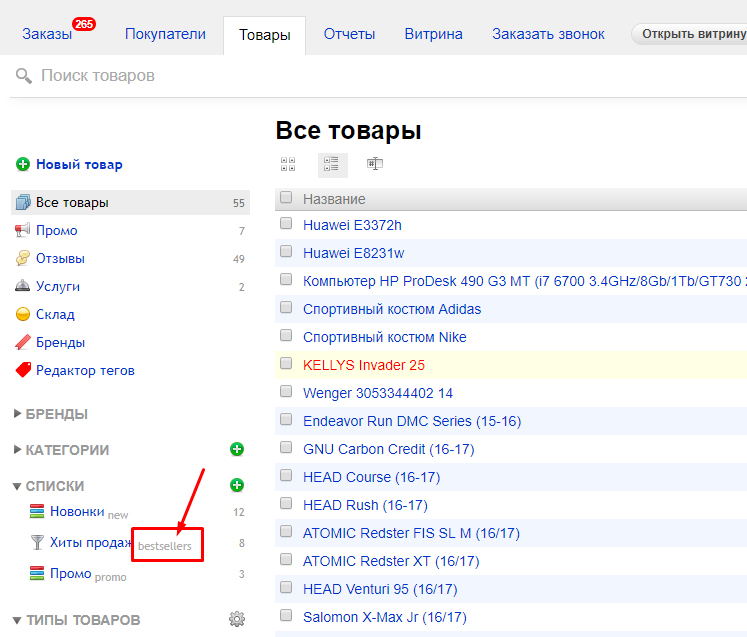Select the KELLYS Invader 25 checkbox
The height and width of the screenshot is (637, 747).
click(286, 364)
